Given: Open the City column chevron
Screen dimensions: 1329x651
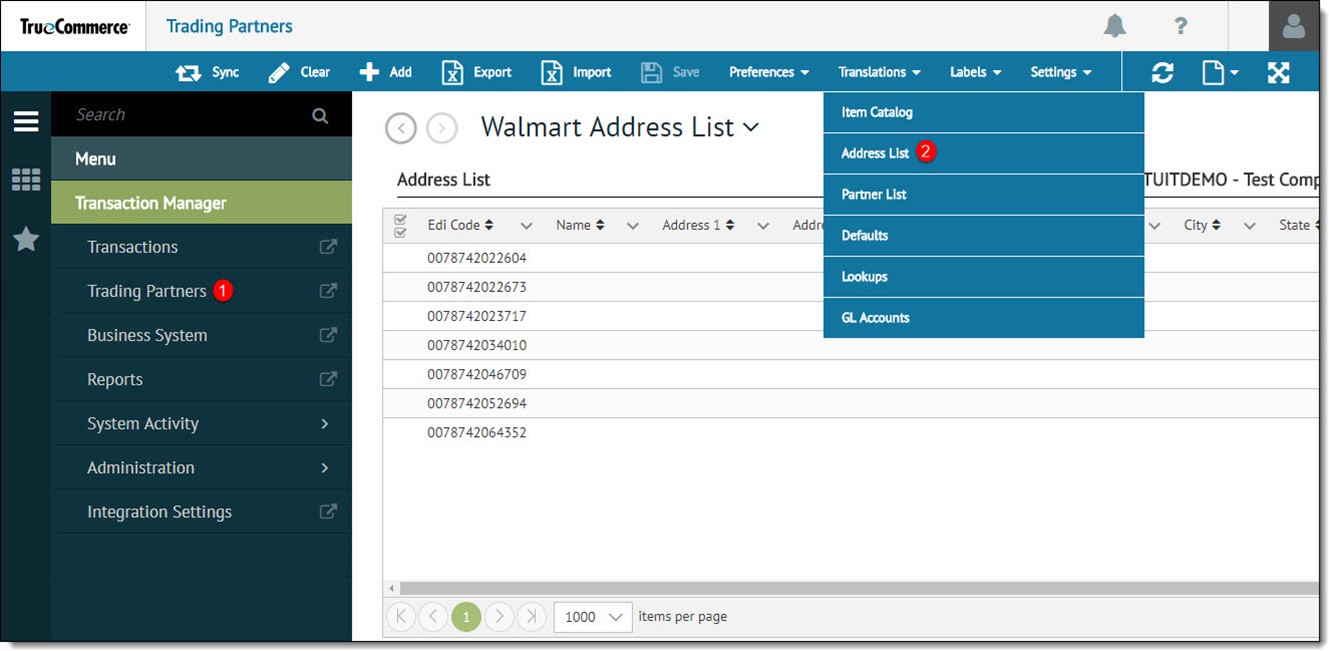Looking at the screenshot, I should [1250, 226].
